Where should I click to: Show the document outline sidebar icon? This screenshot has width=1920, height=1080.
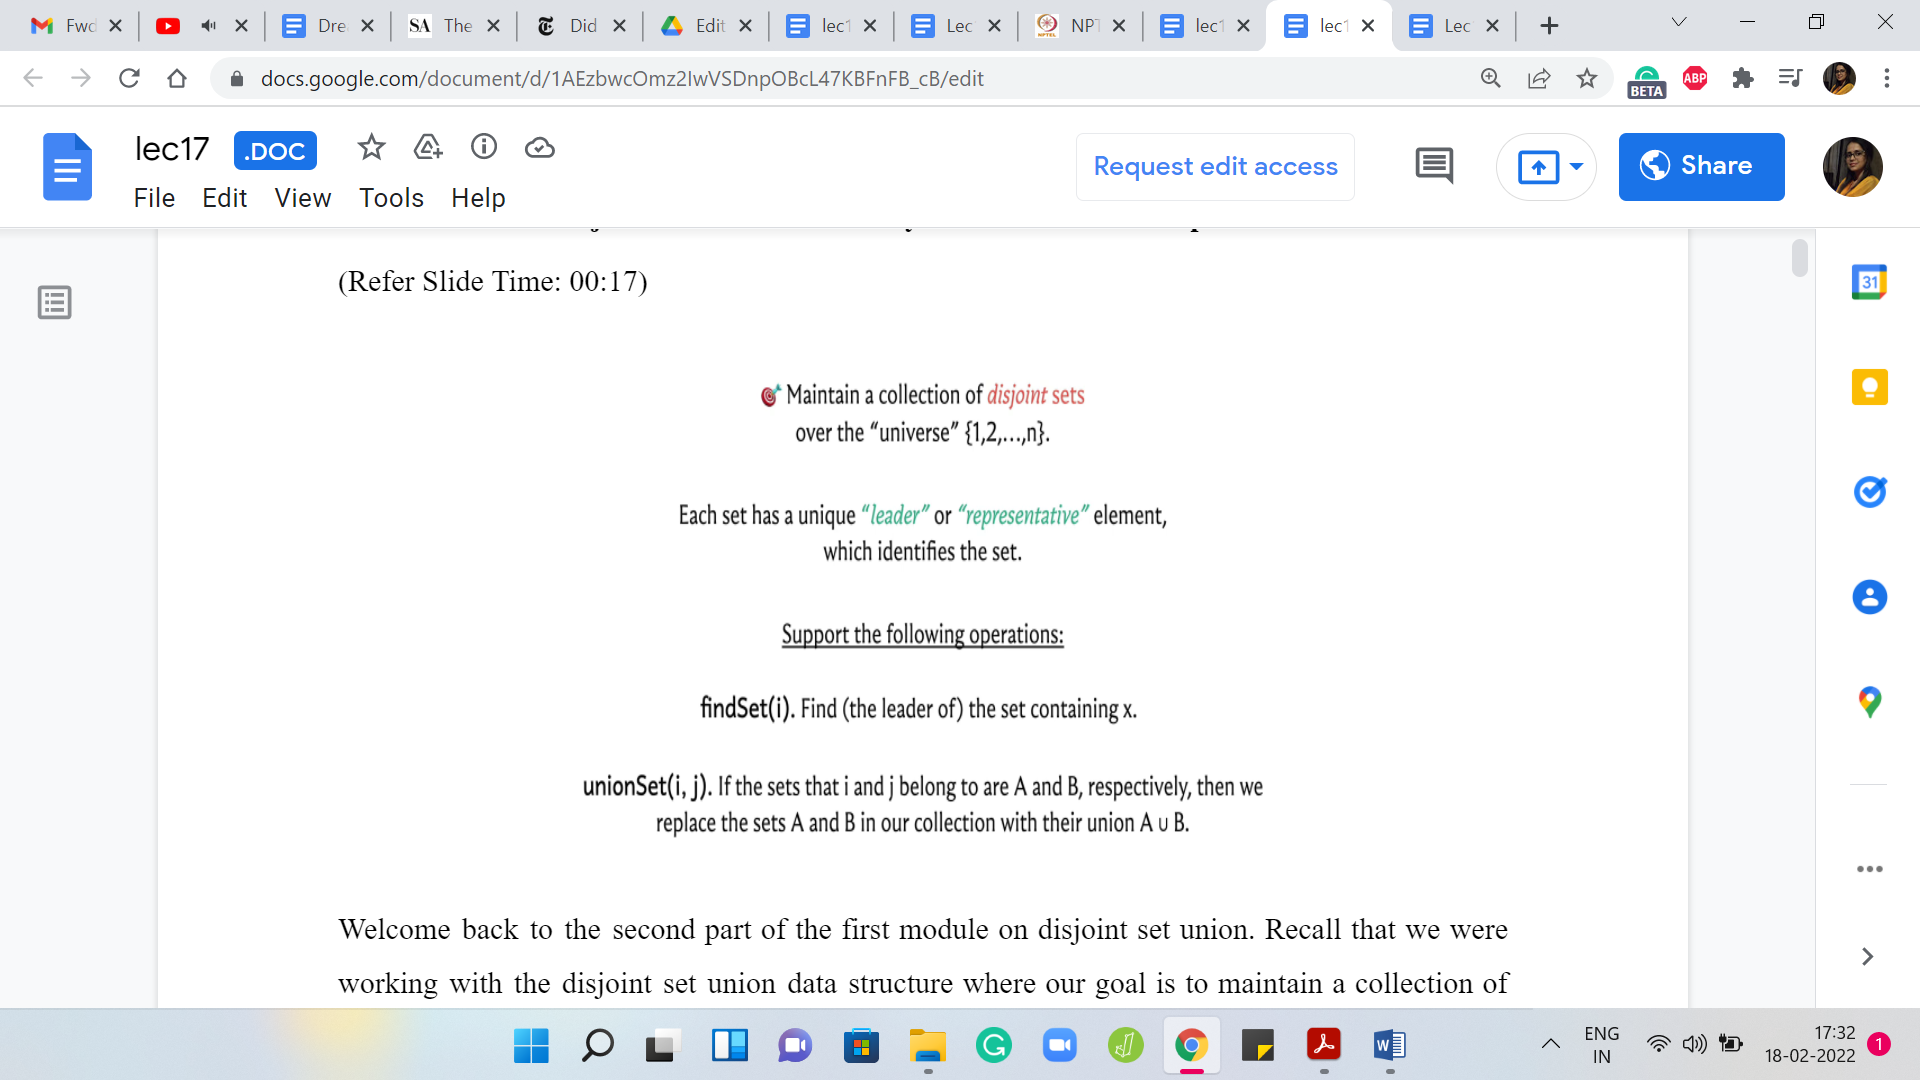pos(55,302)
